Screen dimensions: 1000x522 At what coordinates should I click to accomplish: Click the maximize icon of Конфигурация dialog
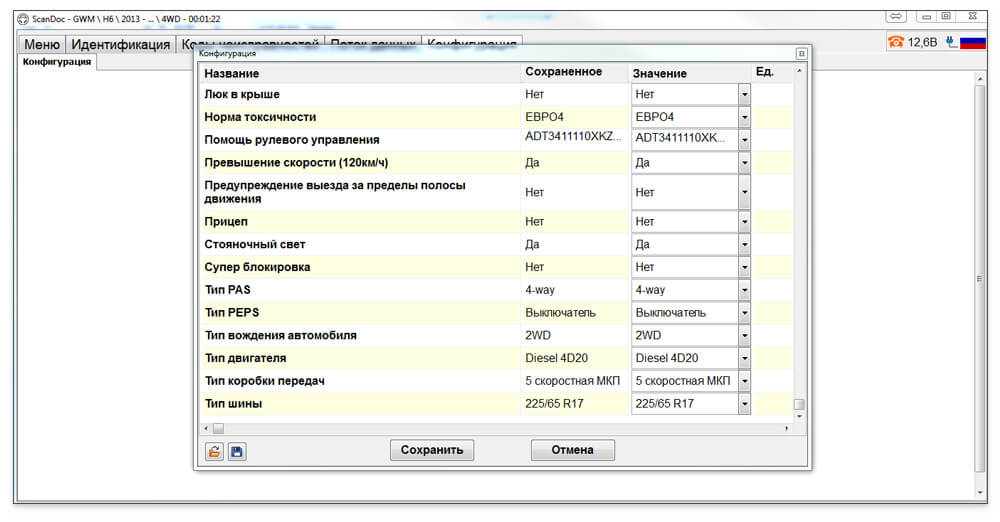coord(802,54)
